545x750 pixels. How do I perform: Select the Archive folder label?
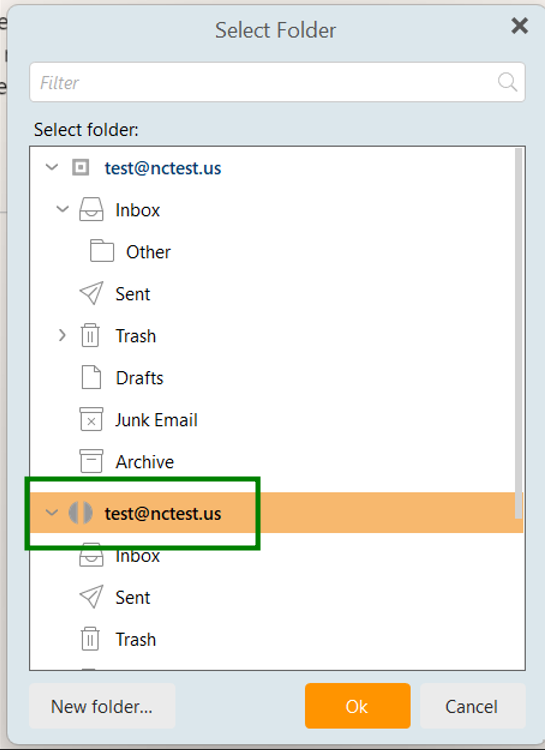click(145, 462)
